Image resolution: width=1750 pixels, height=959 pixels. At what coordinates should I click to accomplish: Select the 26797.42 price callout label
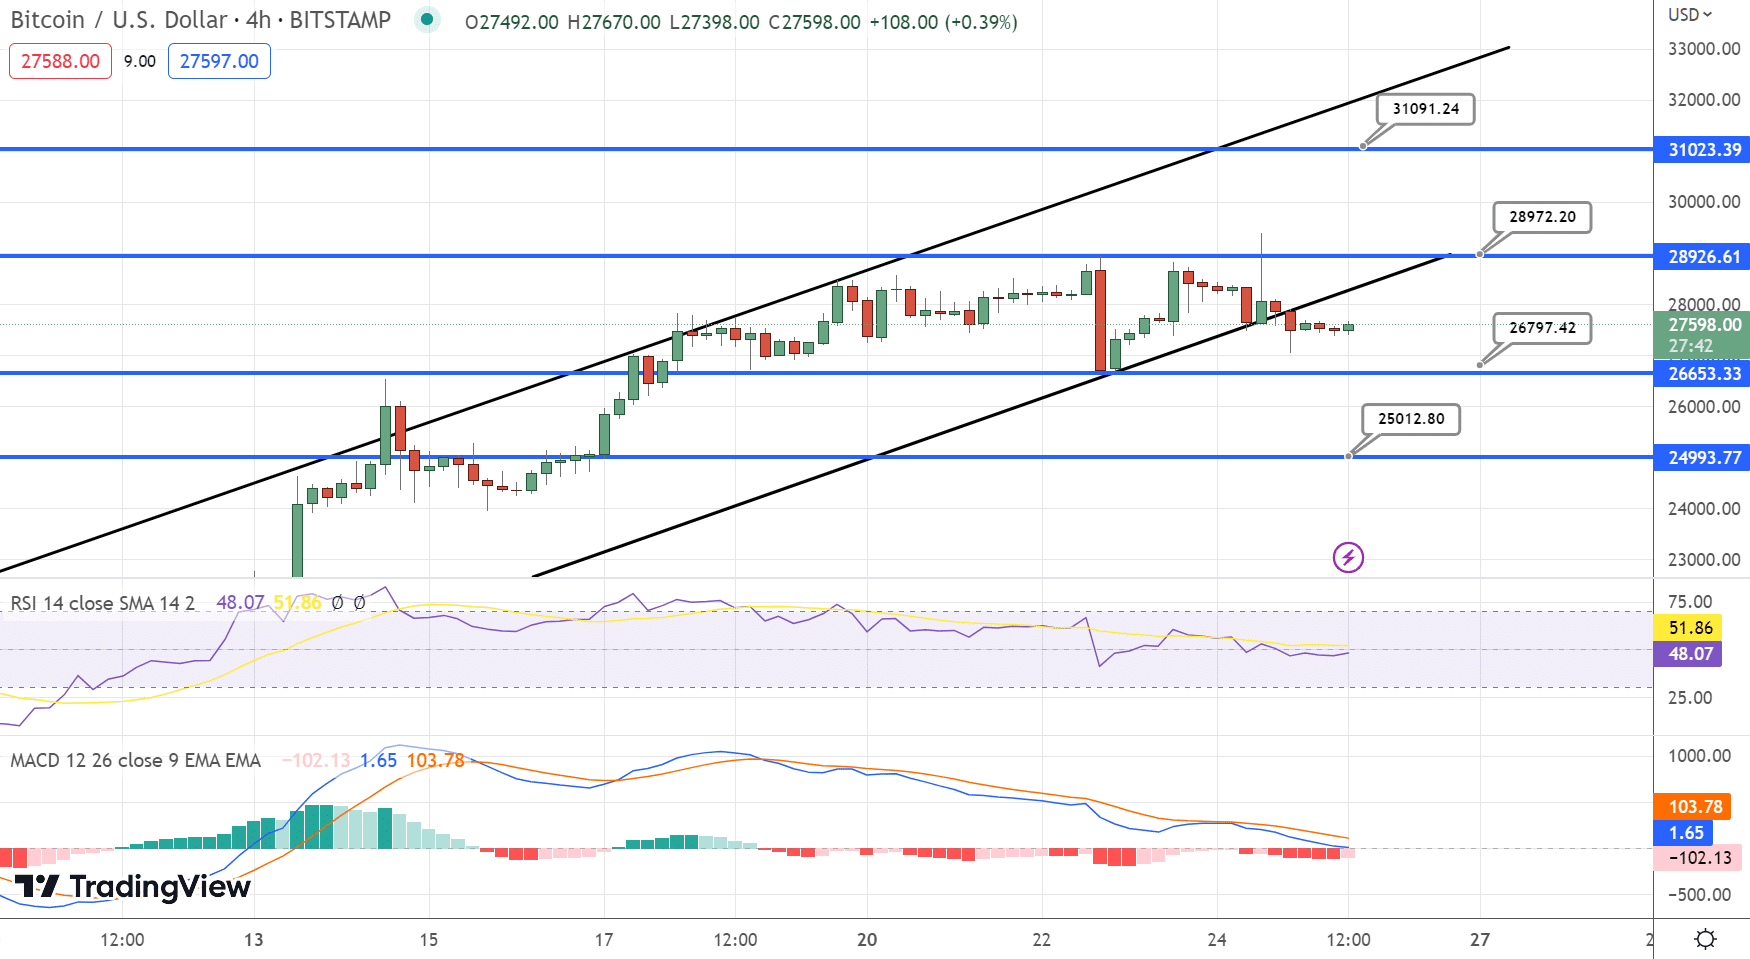tap(1542, 328)
